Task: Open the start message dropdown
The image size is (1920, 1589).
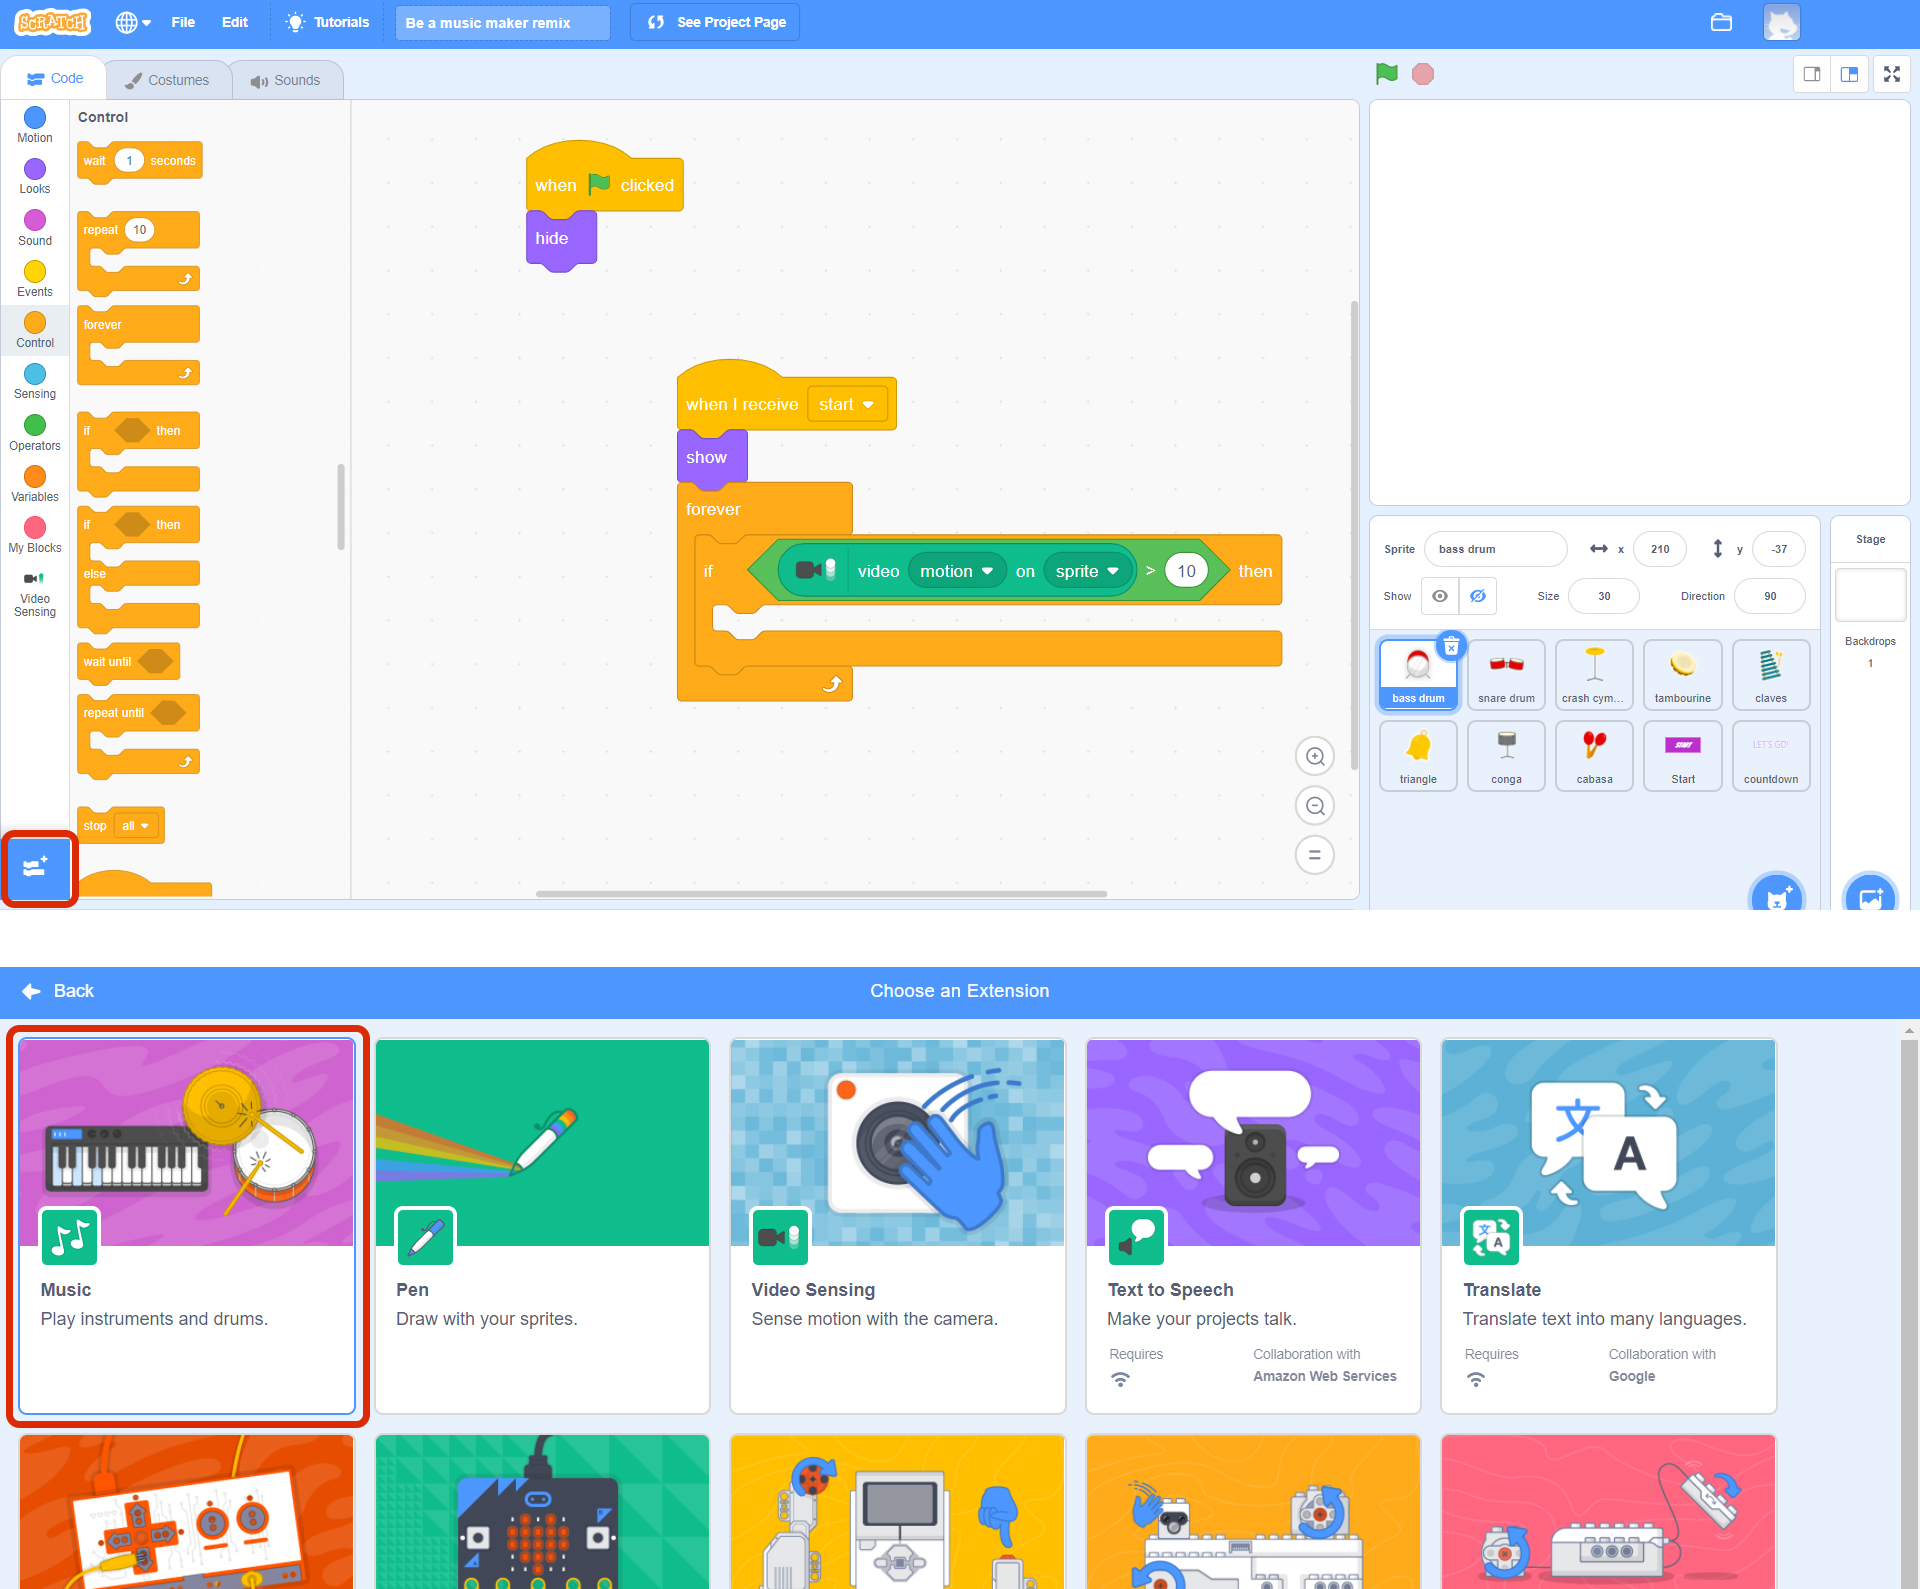Action: click(847, 404)
